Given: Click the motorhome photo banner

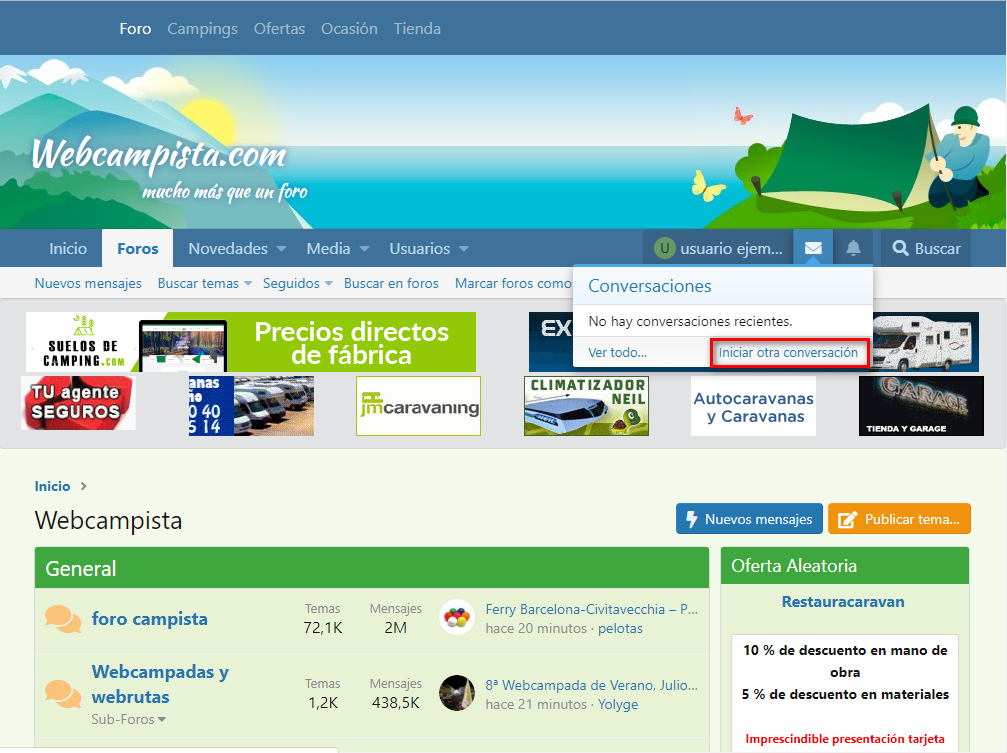Looking at the screenshot, I should (925, 342).
